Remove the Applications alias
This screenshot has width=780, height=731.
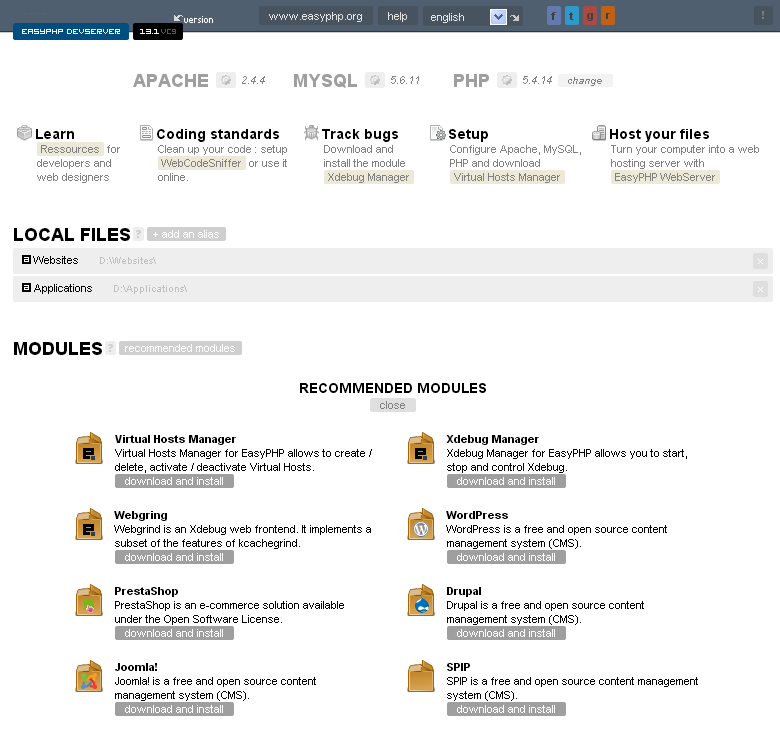coord(760,289)
